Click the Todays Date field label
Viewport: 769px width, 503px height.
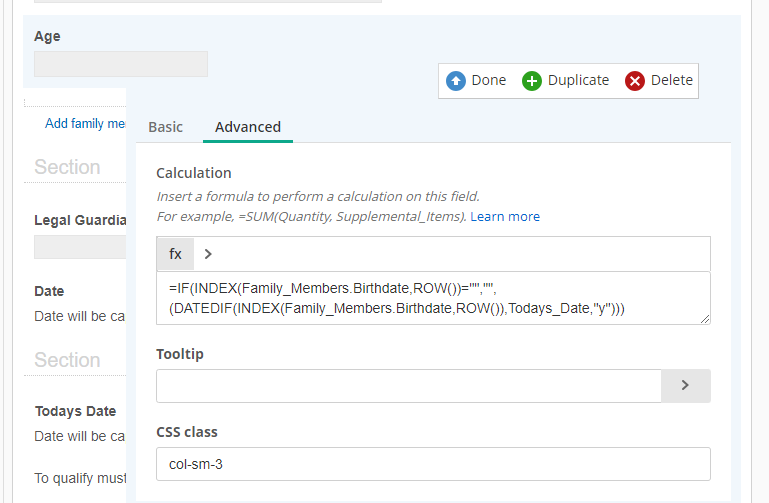[x=75, y=411]
